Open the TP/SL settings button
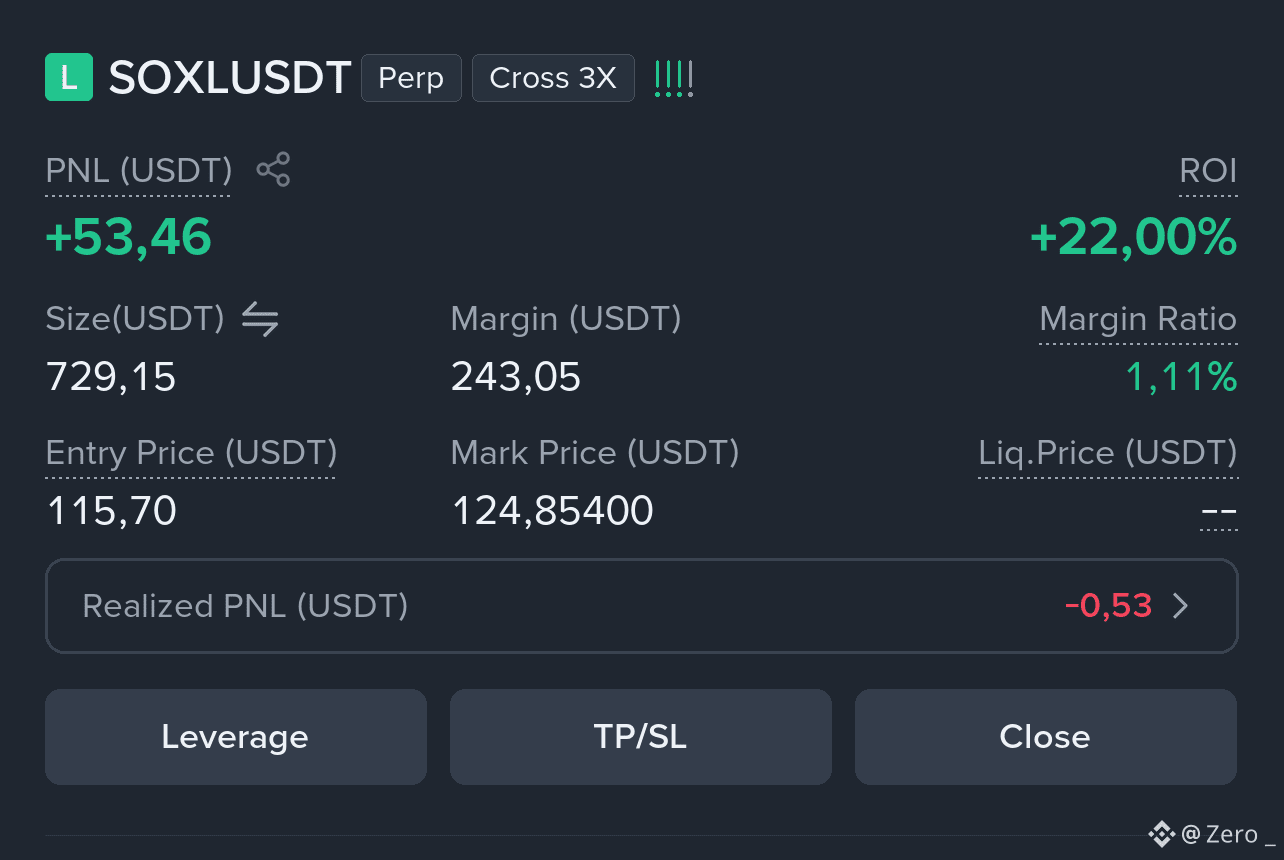1284x860 pixels. [641, 737]
